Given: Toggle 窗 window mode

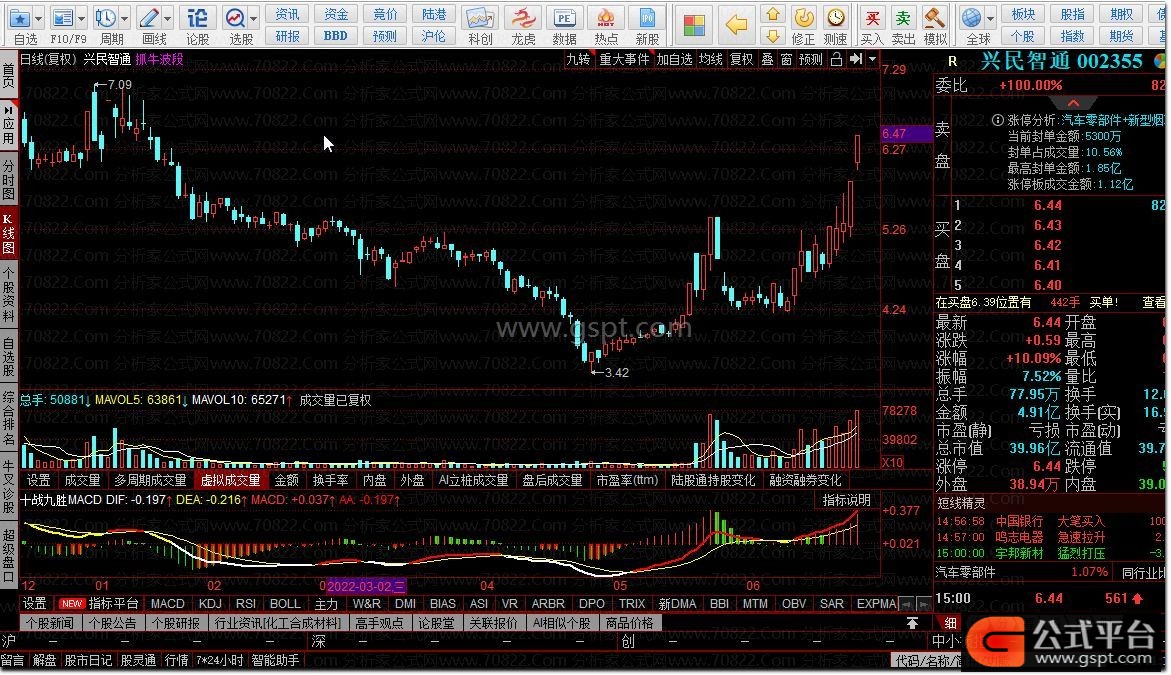Looking at the screenshot, I should 786,59.
